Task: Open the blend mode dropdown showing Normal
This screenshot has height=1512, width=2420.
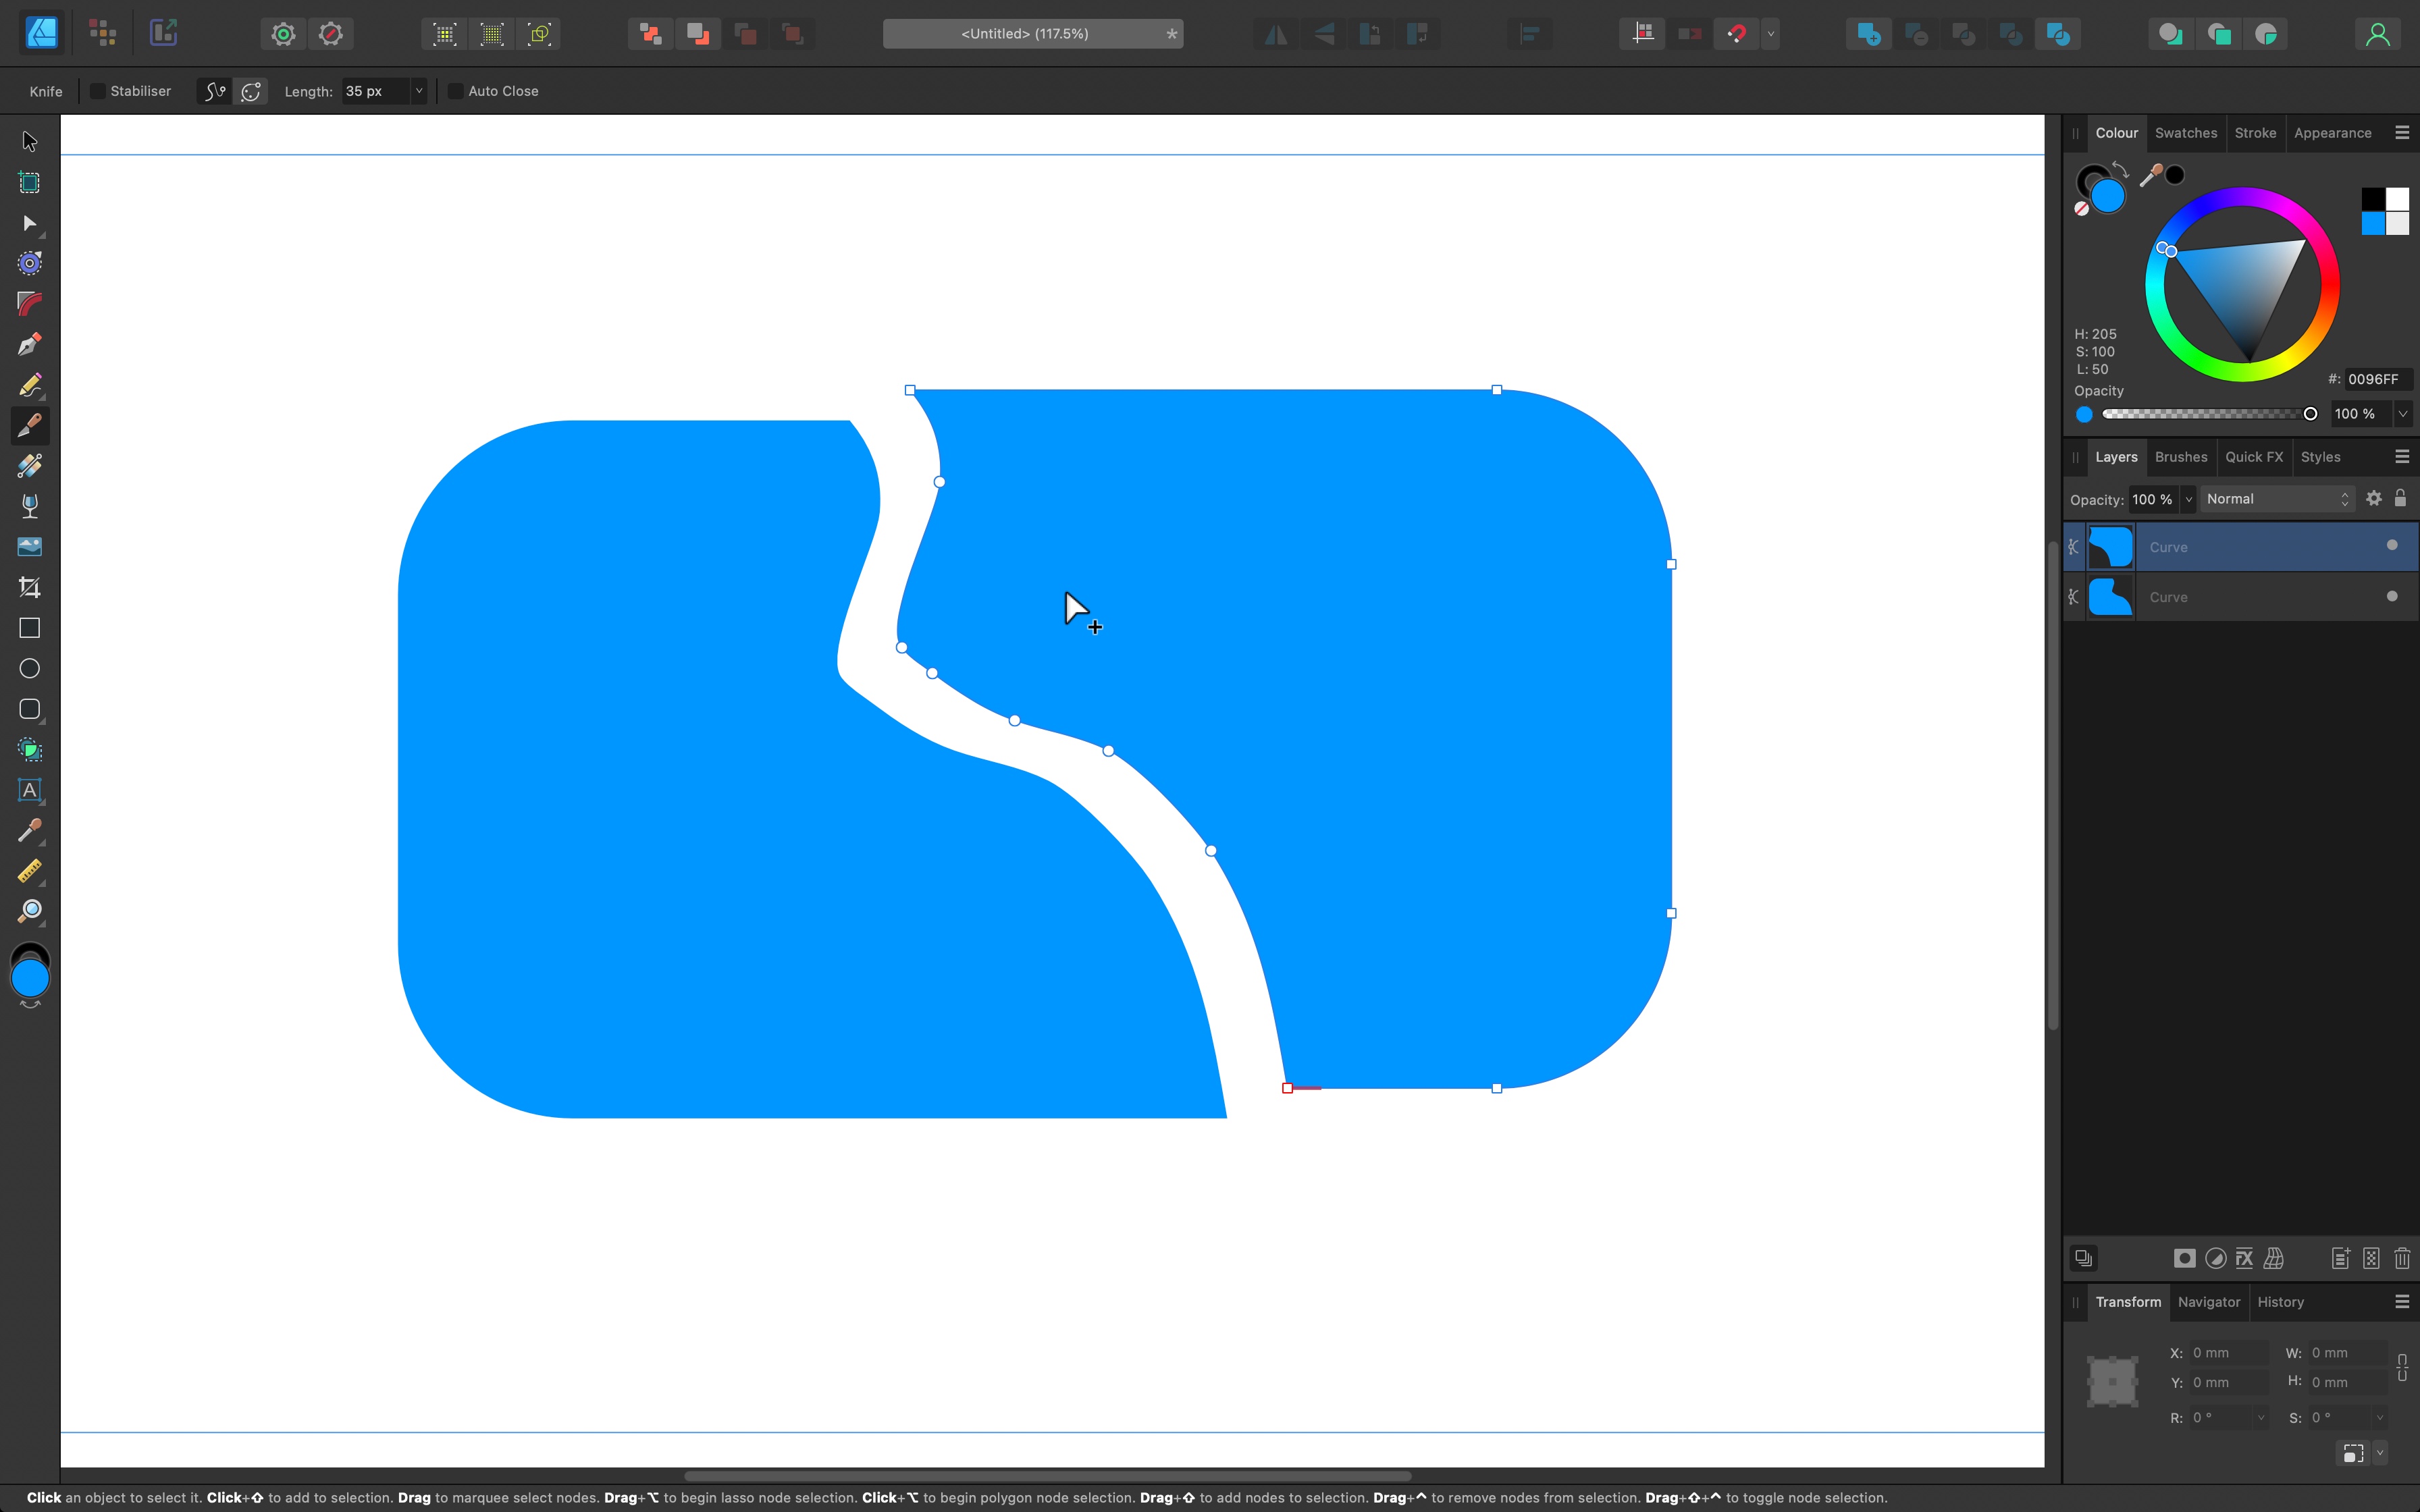Action: [2277, 498]
